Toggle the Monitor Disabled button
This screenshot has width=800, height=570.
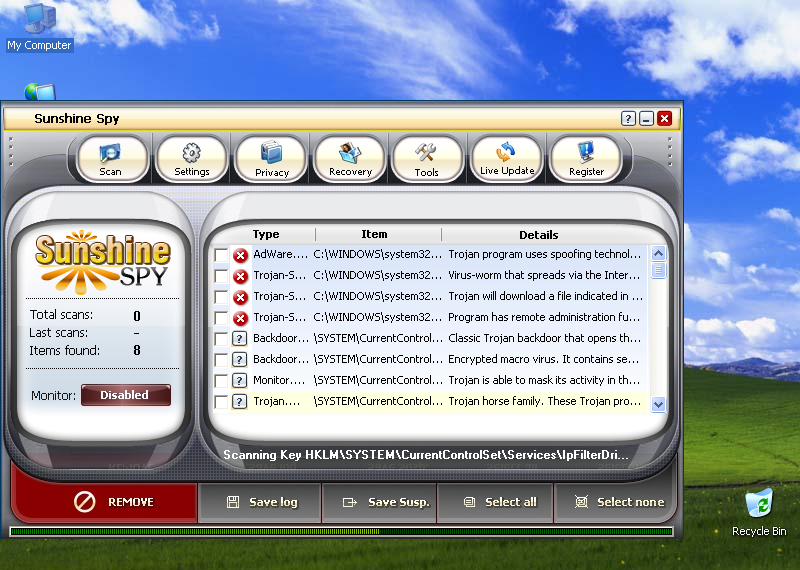tap(126, 395)
